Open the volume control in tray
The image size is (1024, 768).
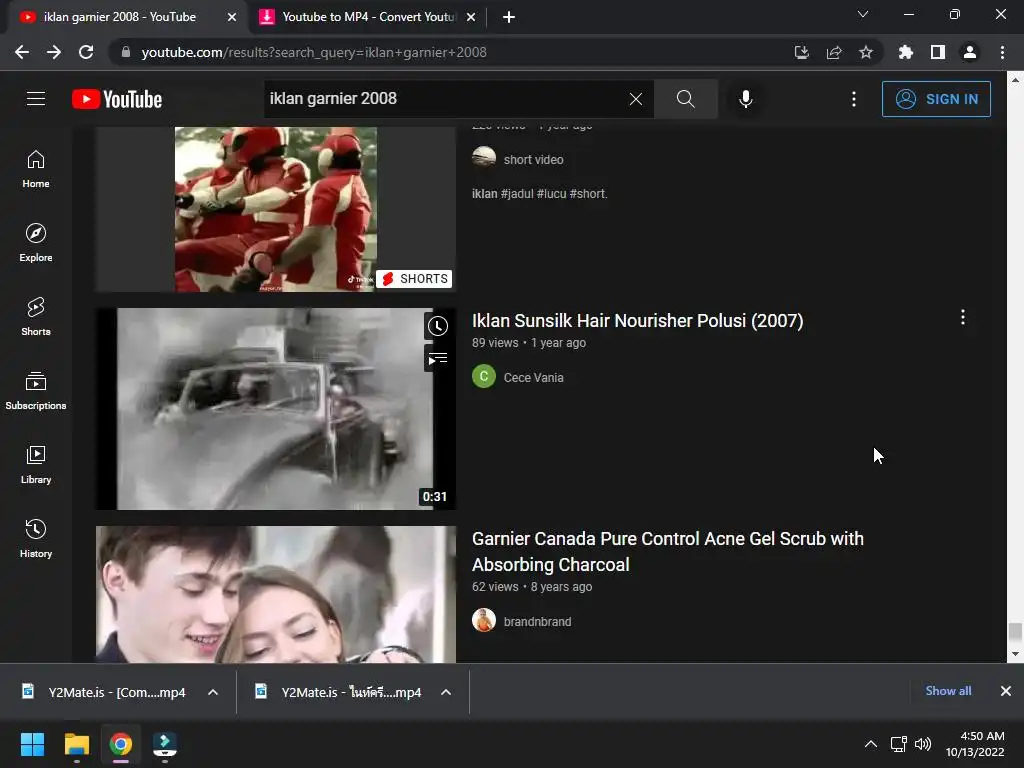[x=923, y=744]
